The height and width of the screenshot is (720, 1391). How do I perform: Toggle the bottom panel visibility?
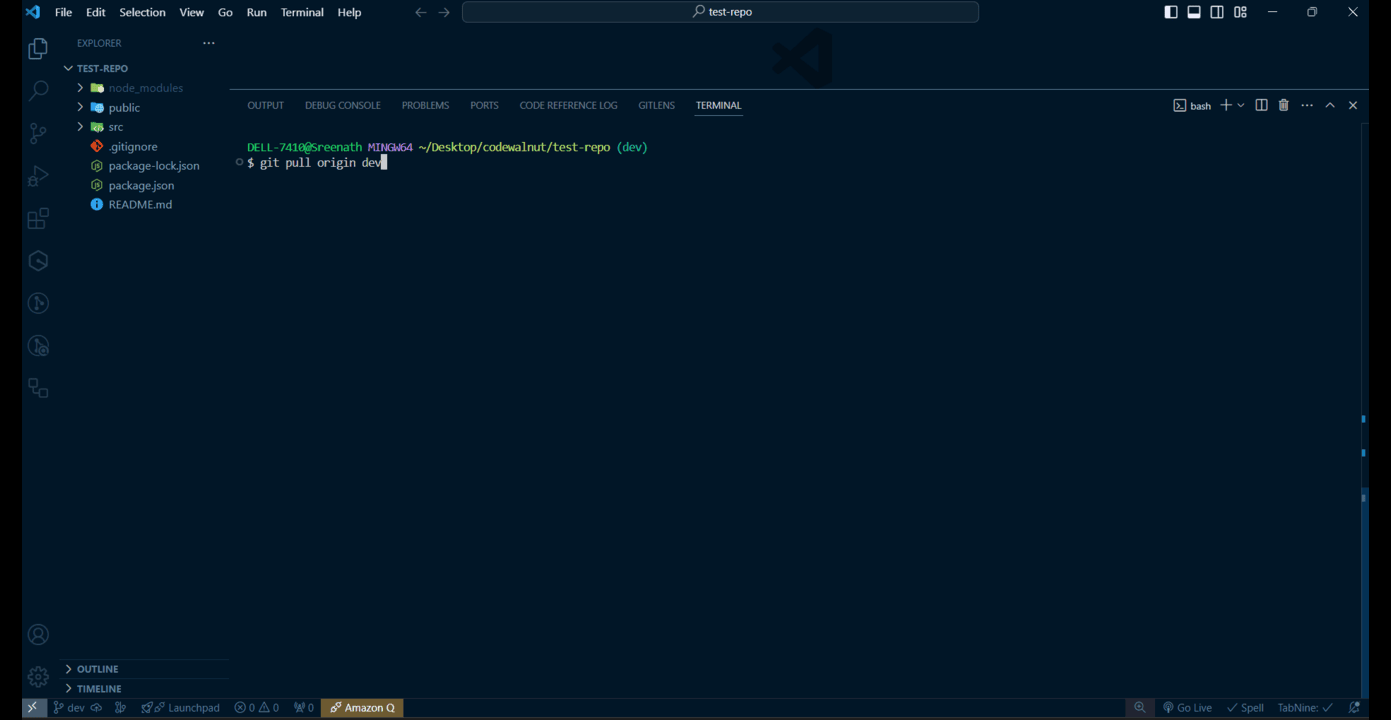click(1194, 12)
